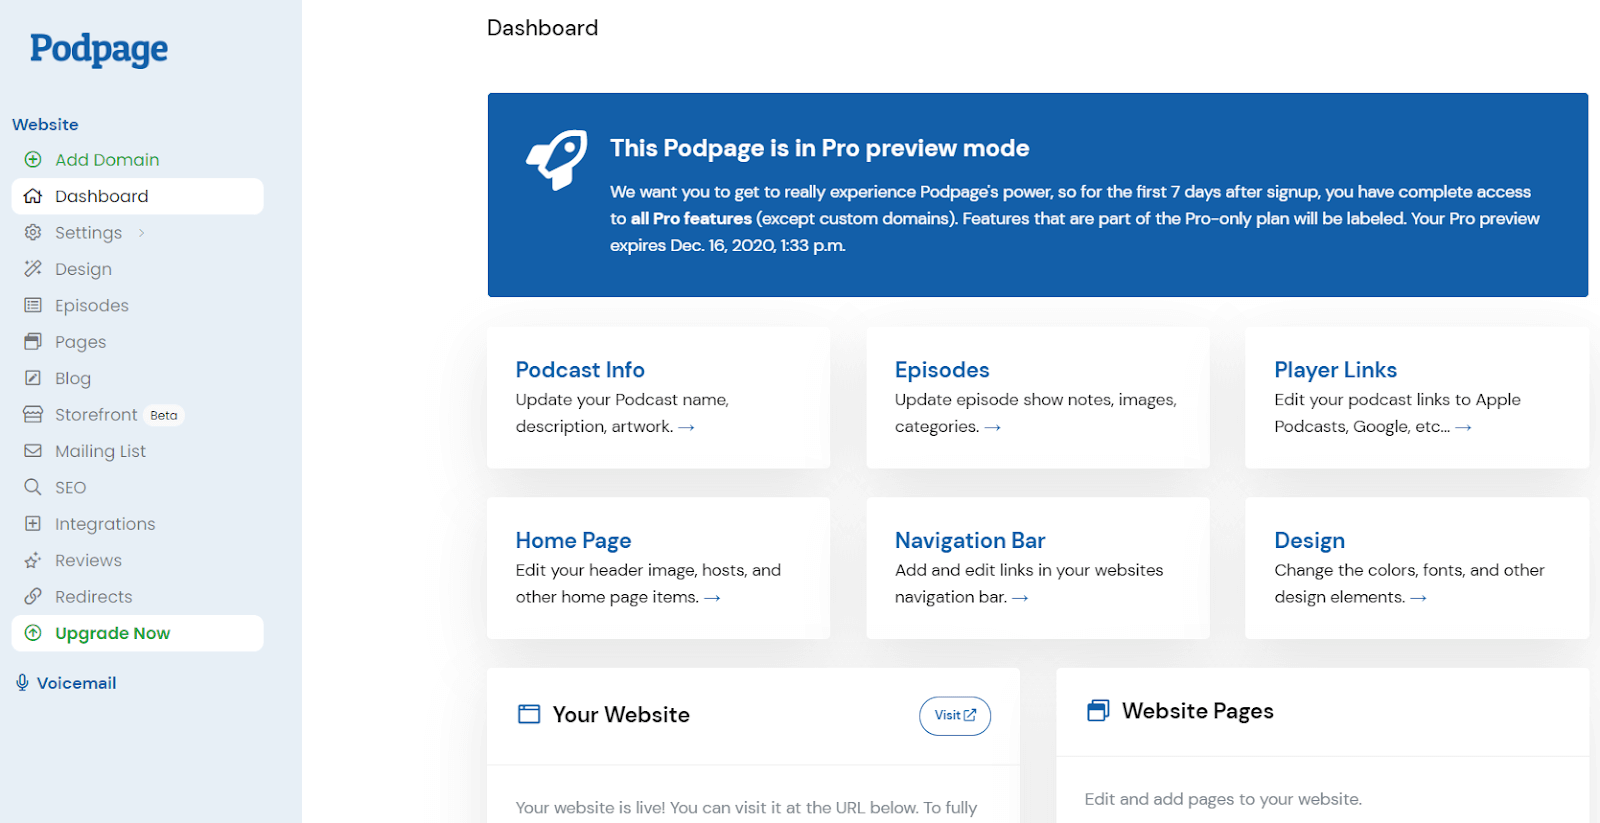Click the Beta badge next to Storefront
This screenshot has width=1600, height=823.
click(x=164, y=415)
